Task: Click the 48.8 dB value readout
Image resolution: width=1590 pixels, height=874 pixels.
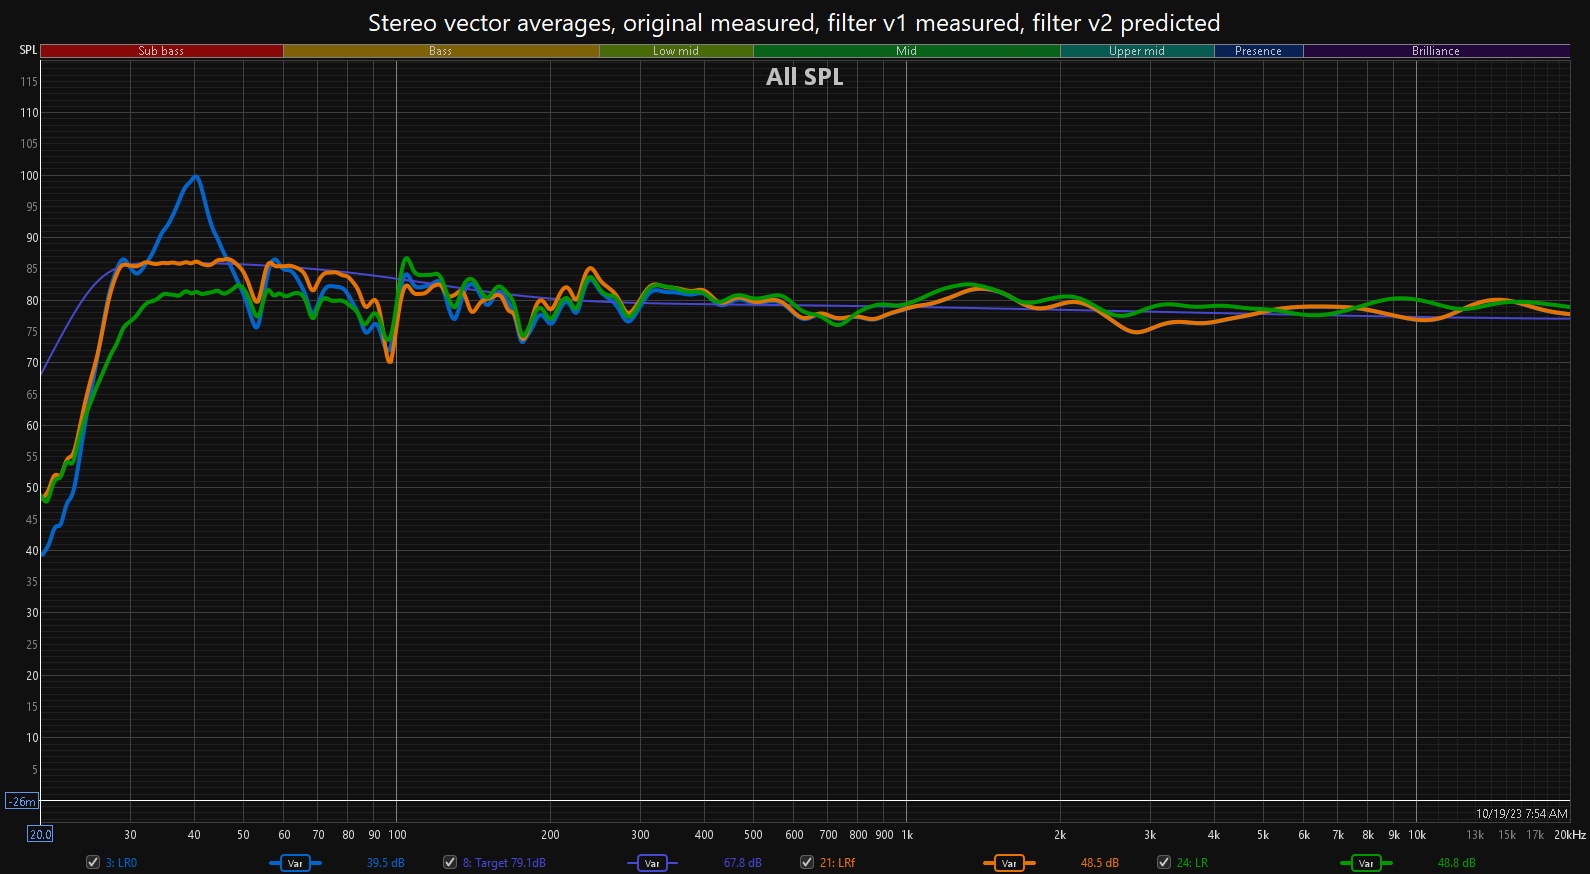Action: (x=1456, y=863)
